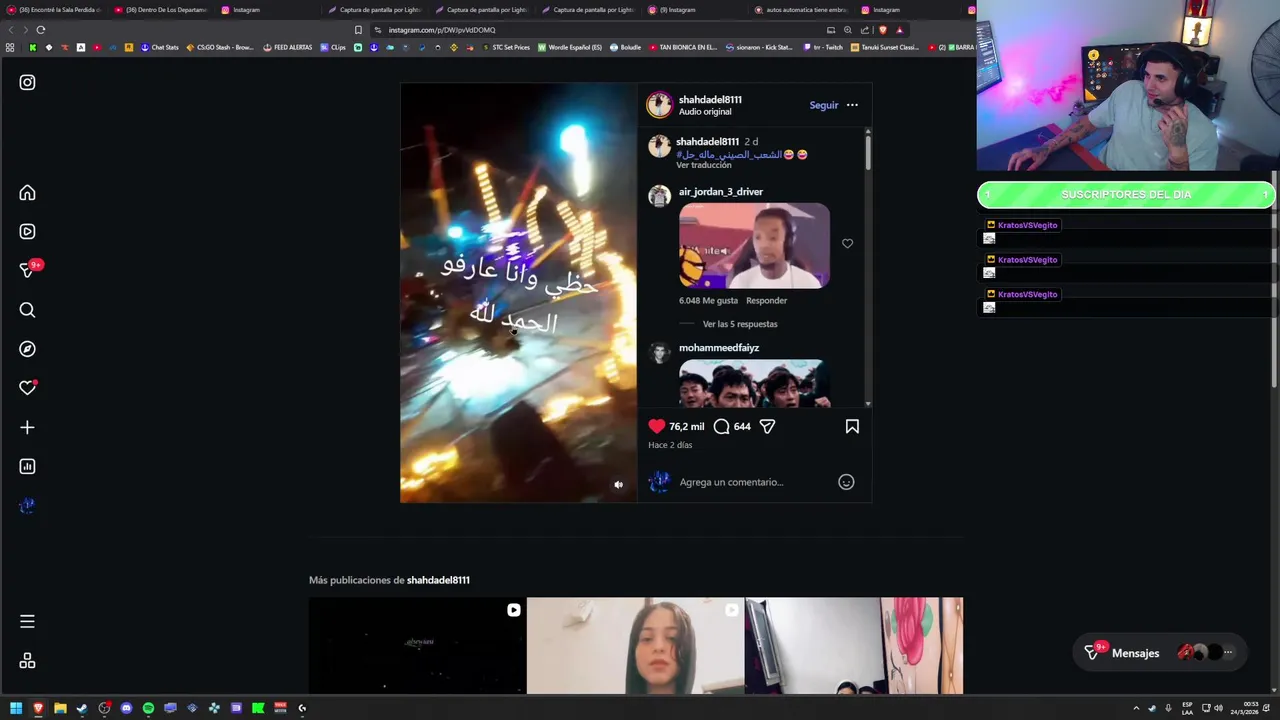
Task: Open Chat Stats bookmark
Action: 159,47
